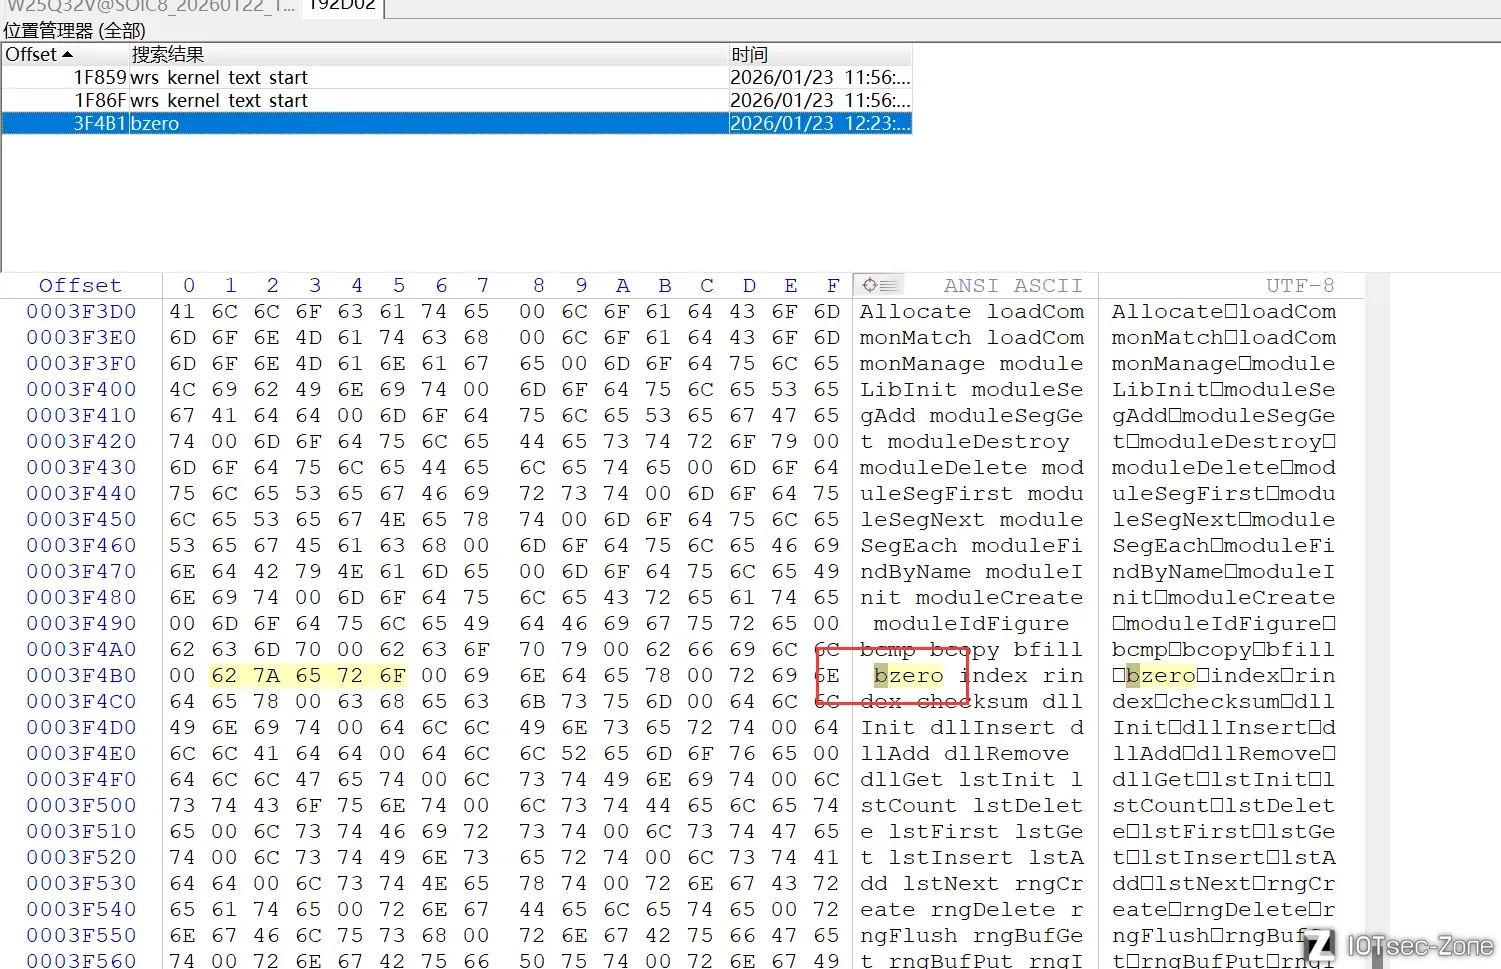Image resolution: width=1501 pixels, height=969 pixels.
Task: Click the 位置管理器 (全部) panel title
Action: [x=74, y=31]
